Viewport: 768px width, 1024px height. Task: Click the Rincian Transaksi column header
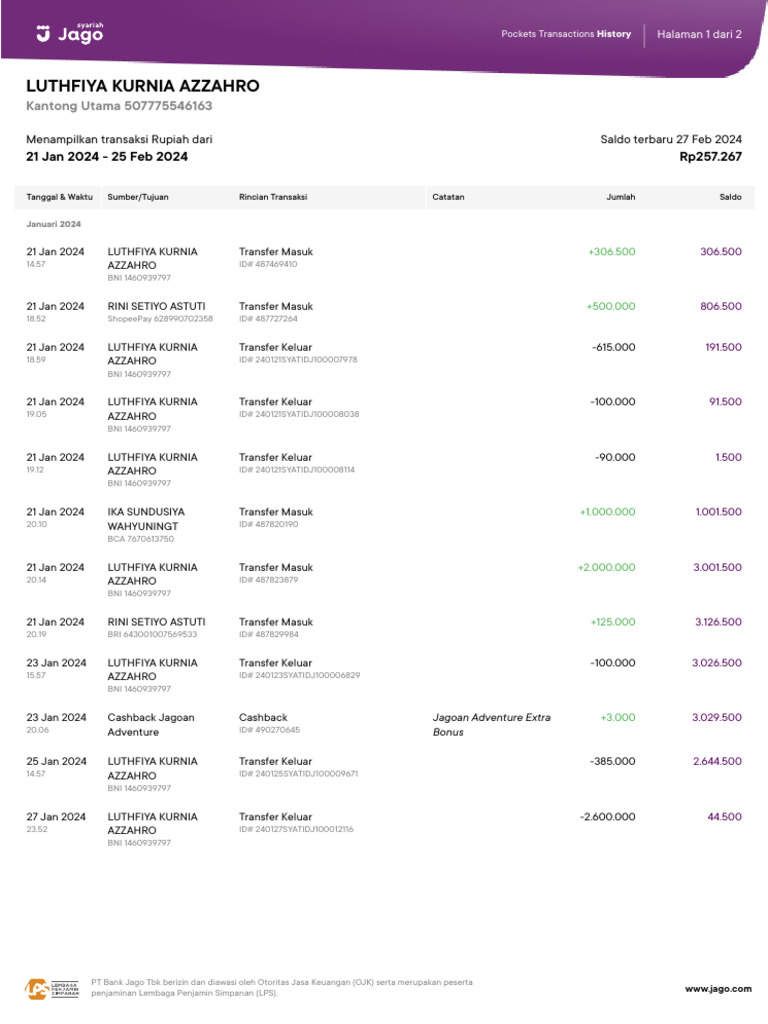273,197
